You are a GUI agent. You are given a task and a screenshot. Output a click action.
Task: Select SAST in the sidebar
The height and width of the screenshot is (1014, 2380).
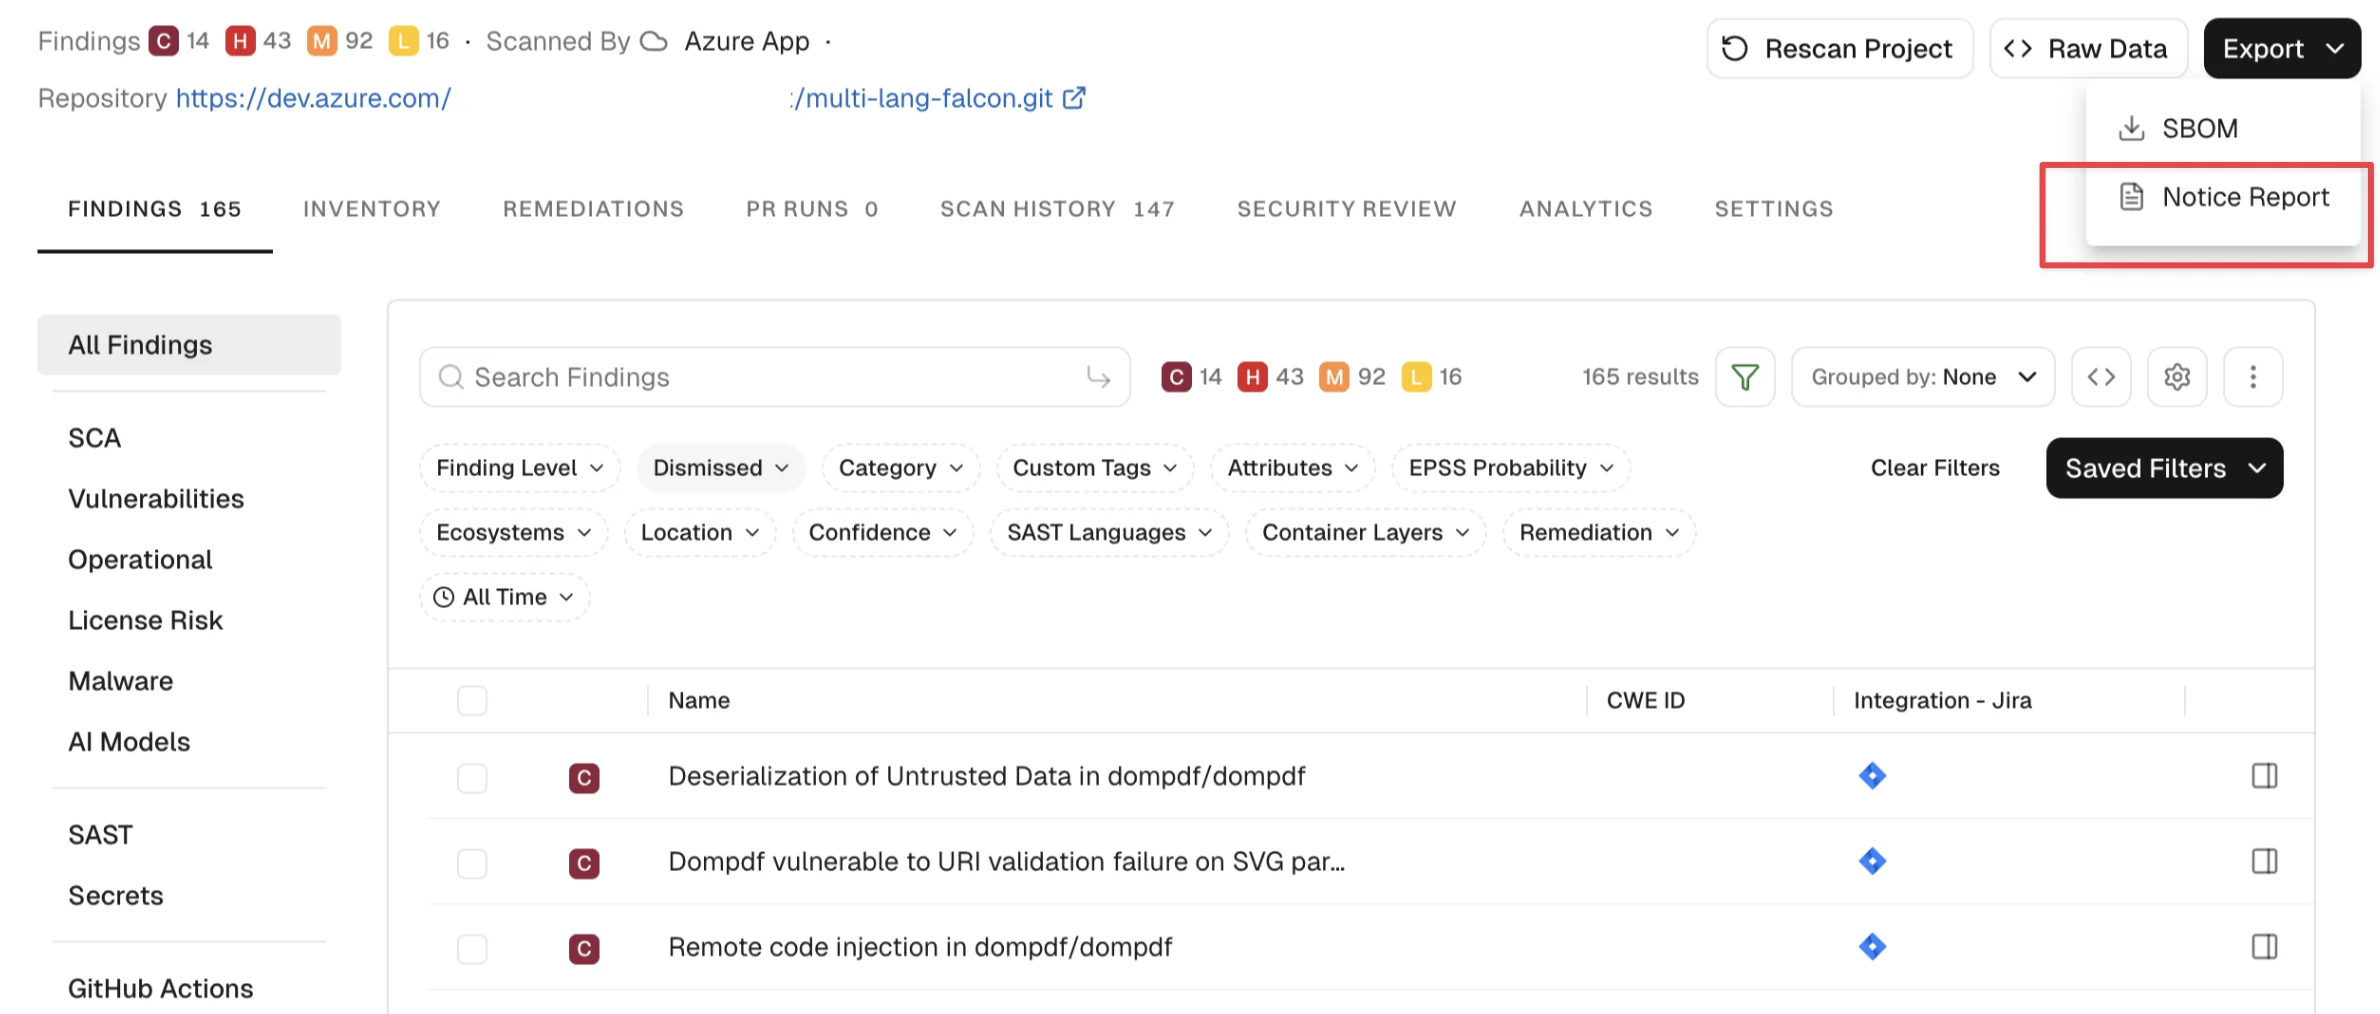point(100,835)
